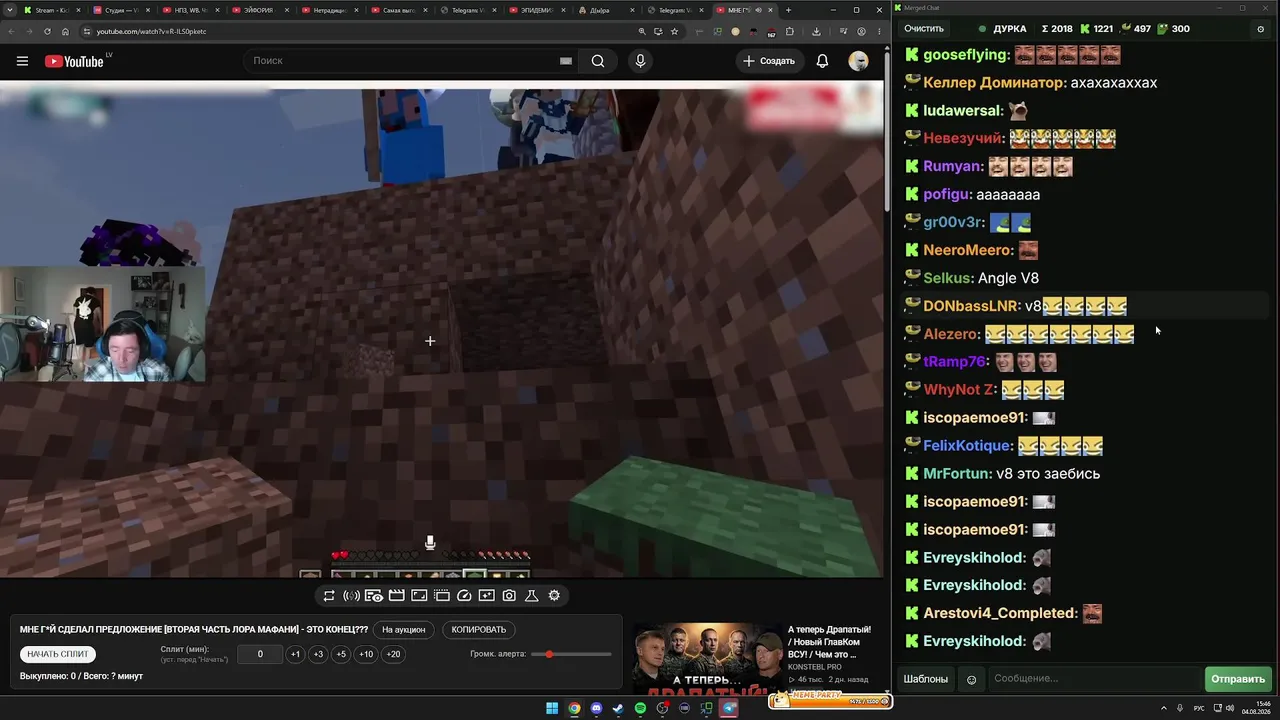This screenshot has width=1280, height=720.
Task: Add +1 minute to the split
Action: tap(295, 655)
